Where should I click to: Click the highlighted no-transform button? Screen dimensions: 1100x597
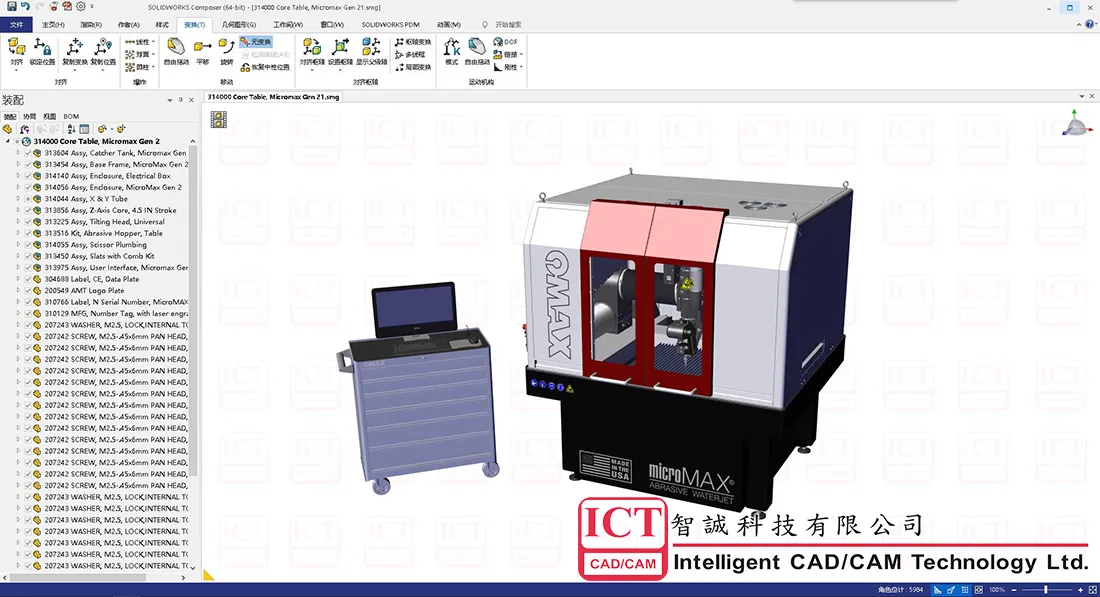(255, 42)
